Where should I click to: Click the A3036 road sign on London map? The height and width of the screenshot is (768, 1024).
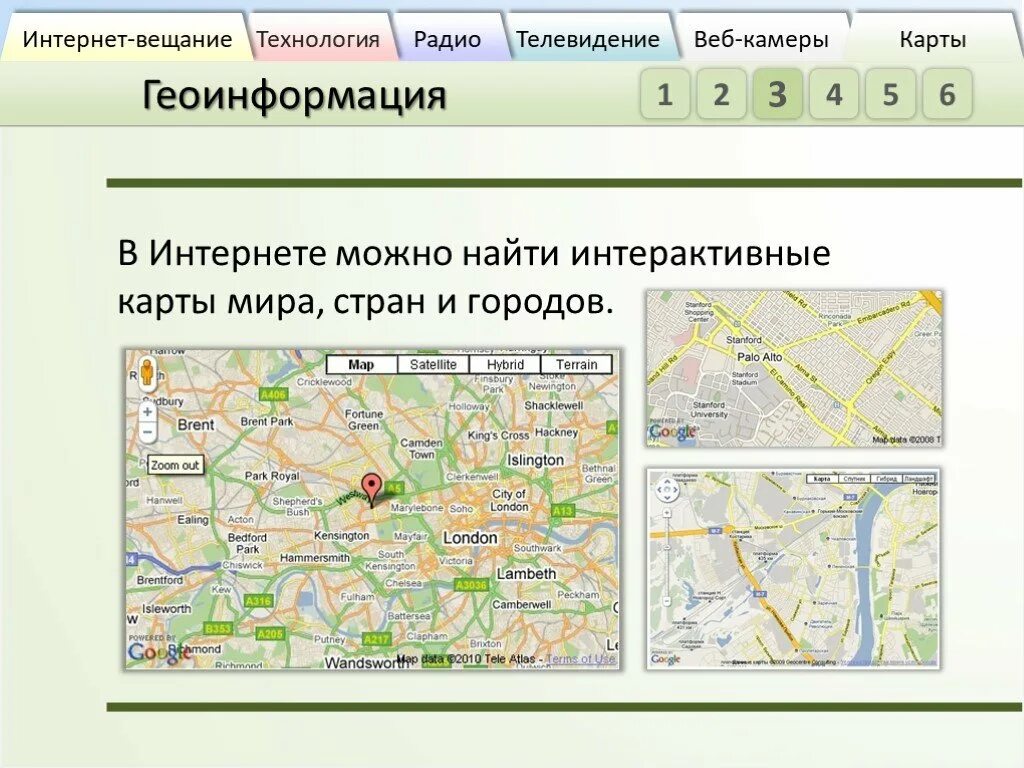[472, 585]
